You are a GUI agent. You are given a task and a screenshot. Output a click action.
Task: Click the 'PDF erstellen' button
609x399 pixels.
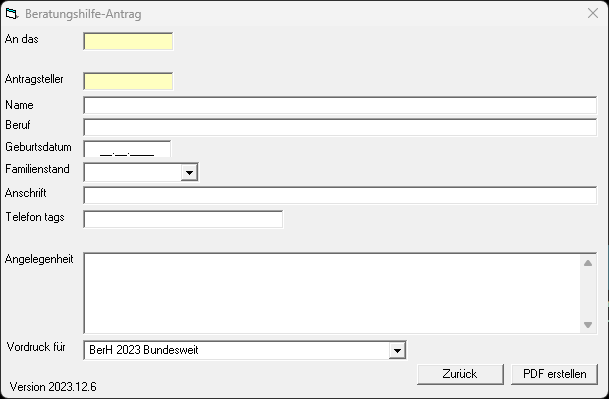(x=555, y=374)
